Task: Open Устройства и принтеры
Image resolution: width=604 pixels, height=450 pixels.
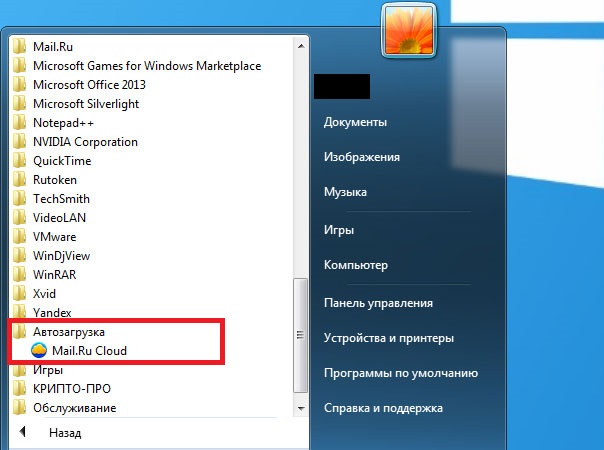Action: [x=389, y=338]
